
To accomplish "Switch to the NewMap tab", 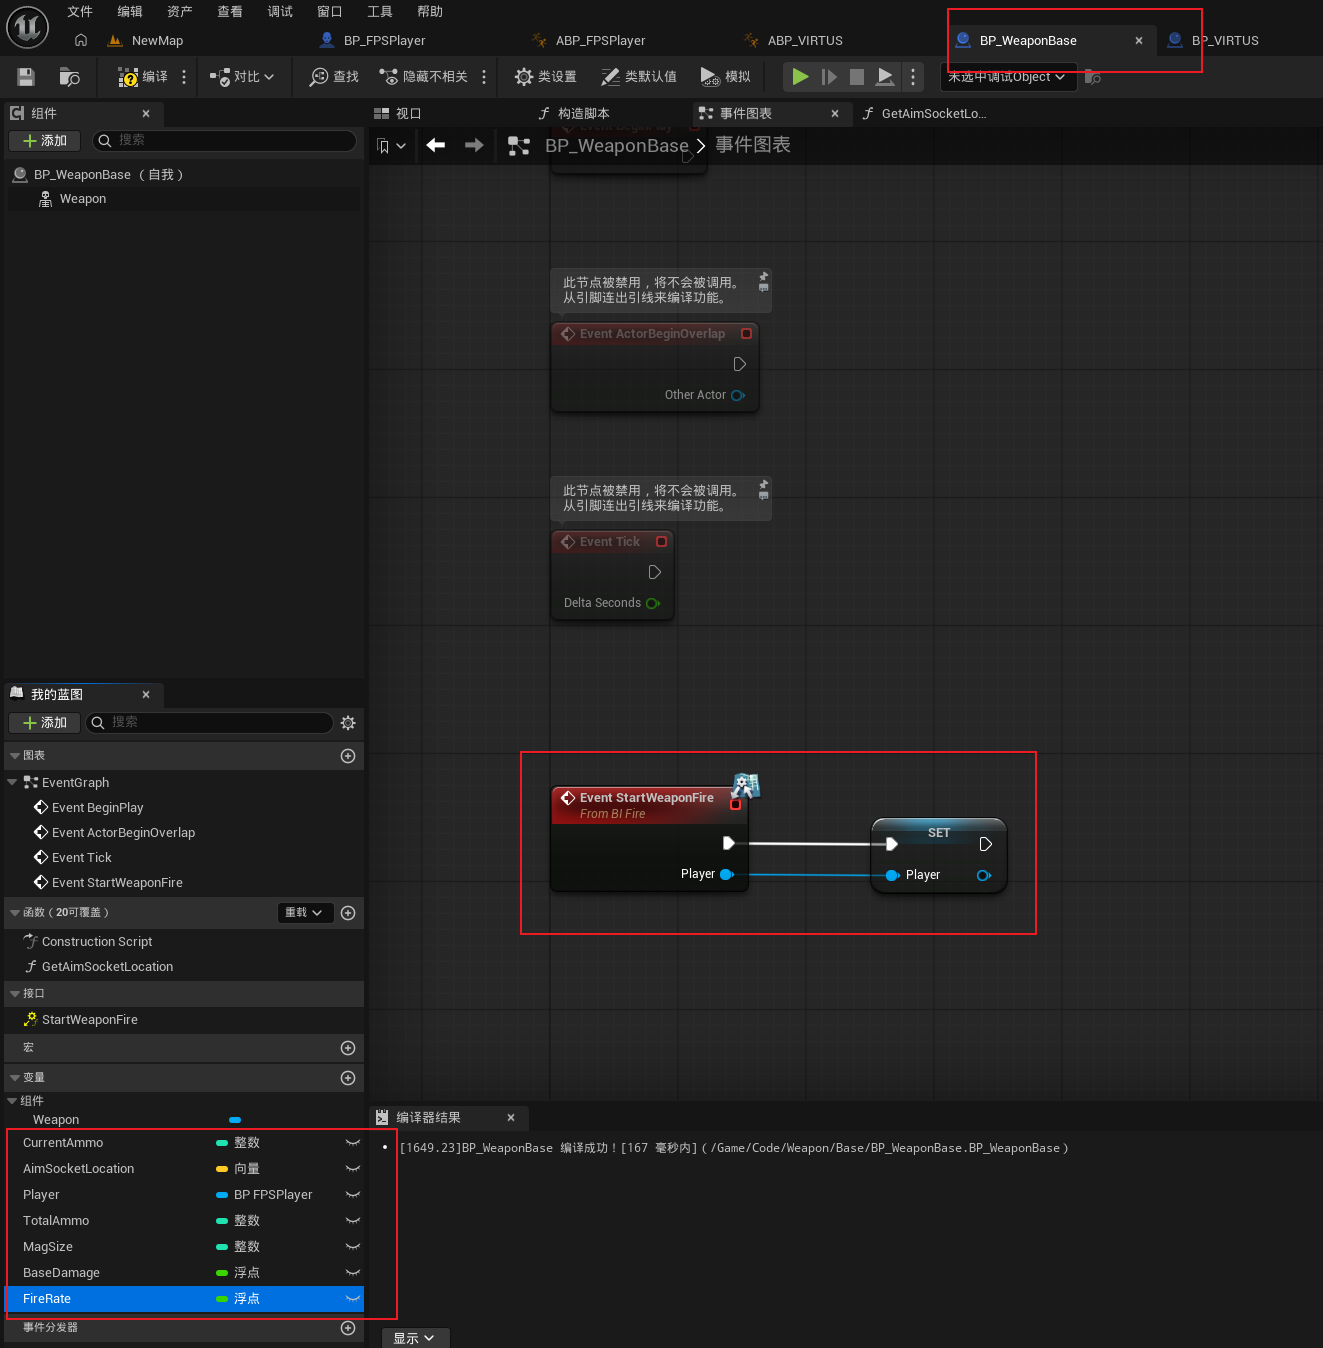I will point(146,41).
